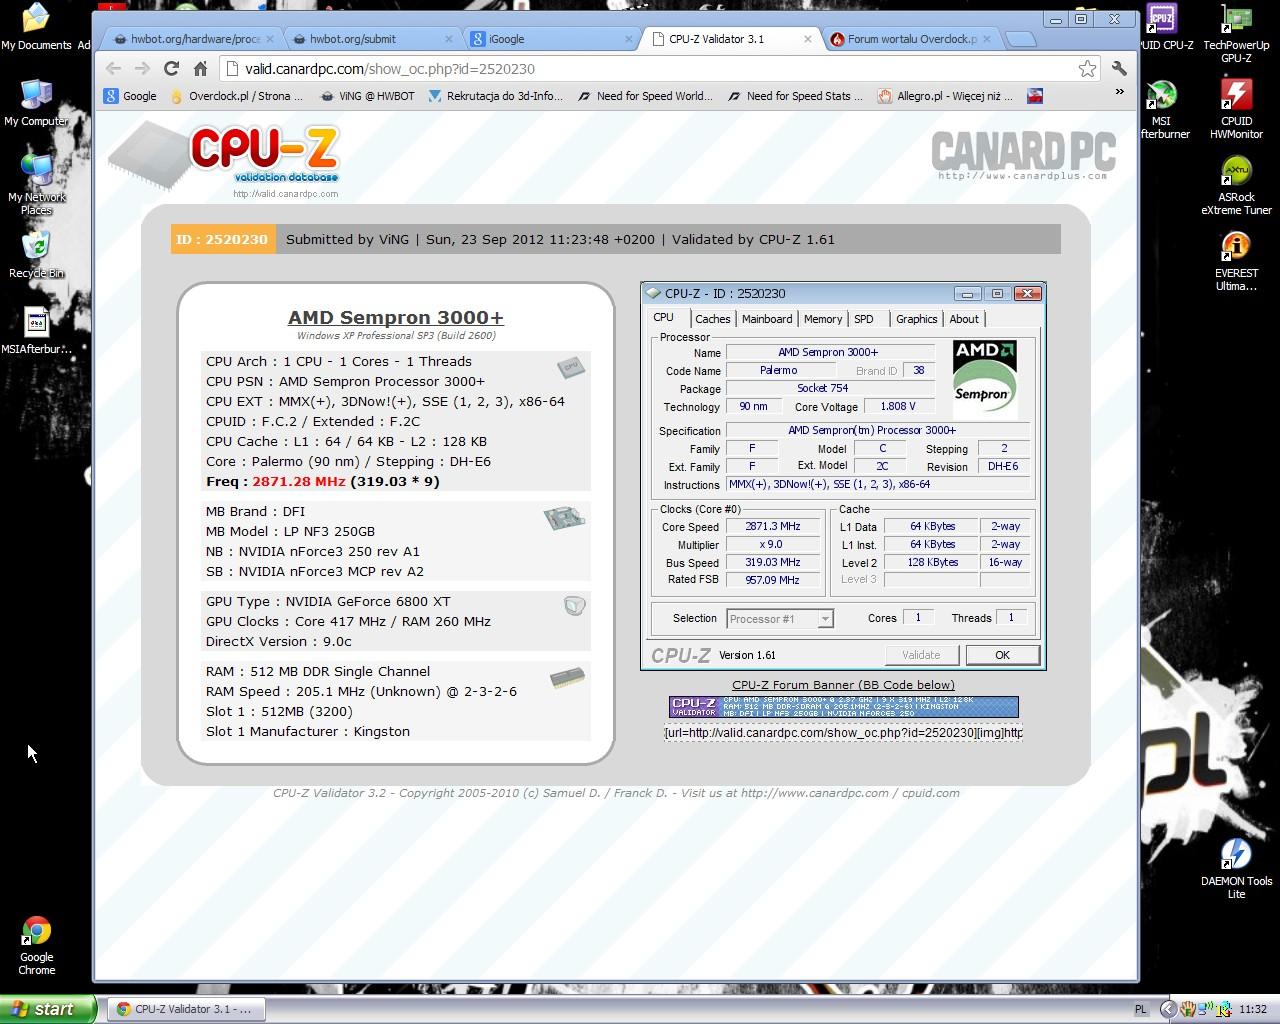Select the Memory tab in CPU-Z
Screen dimensions: 1280x1024
(x=822, y=319)
